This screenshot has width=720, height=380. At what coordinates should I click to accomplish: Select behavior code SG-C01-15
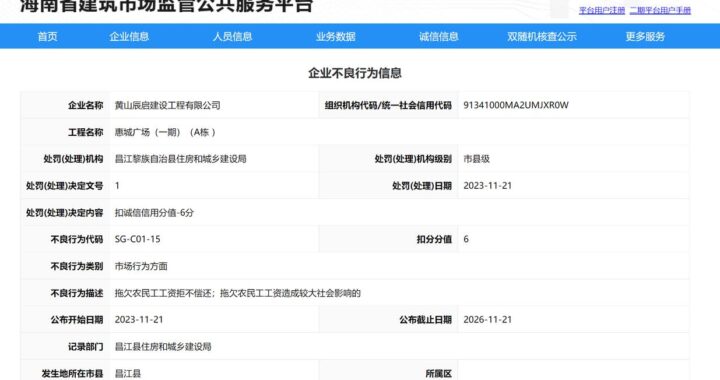click(138, 239)
